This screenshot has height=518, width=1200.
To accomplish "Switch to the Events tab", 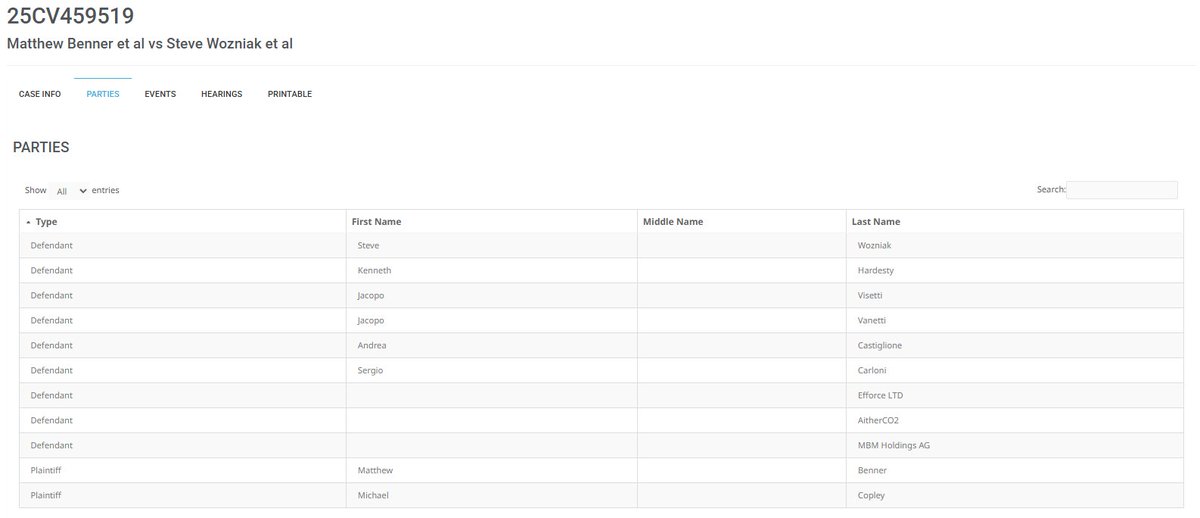I will [x=160, y=94].
